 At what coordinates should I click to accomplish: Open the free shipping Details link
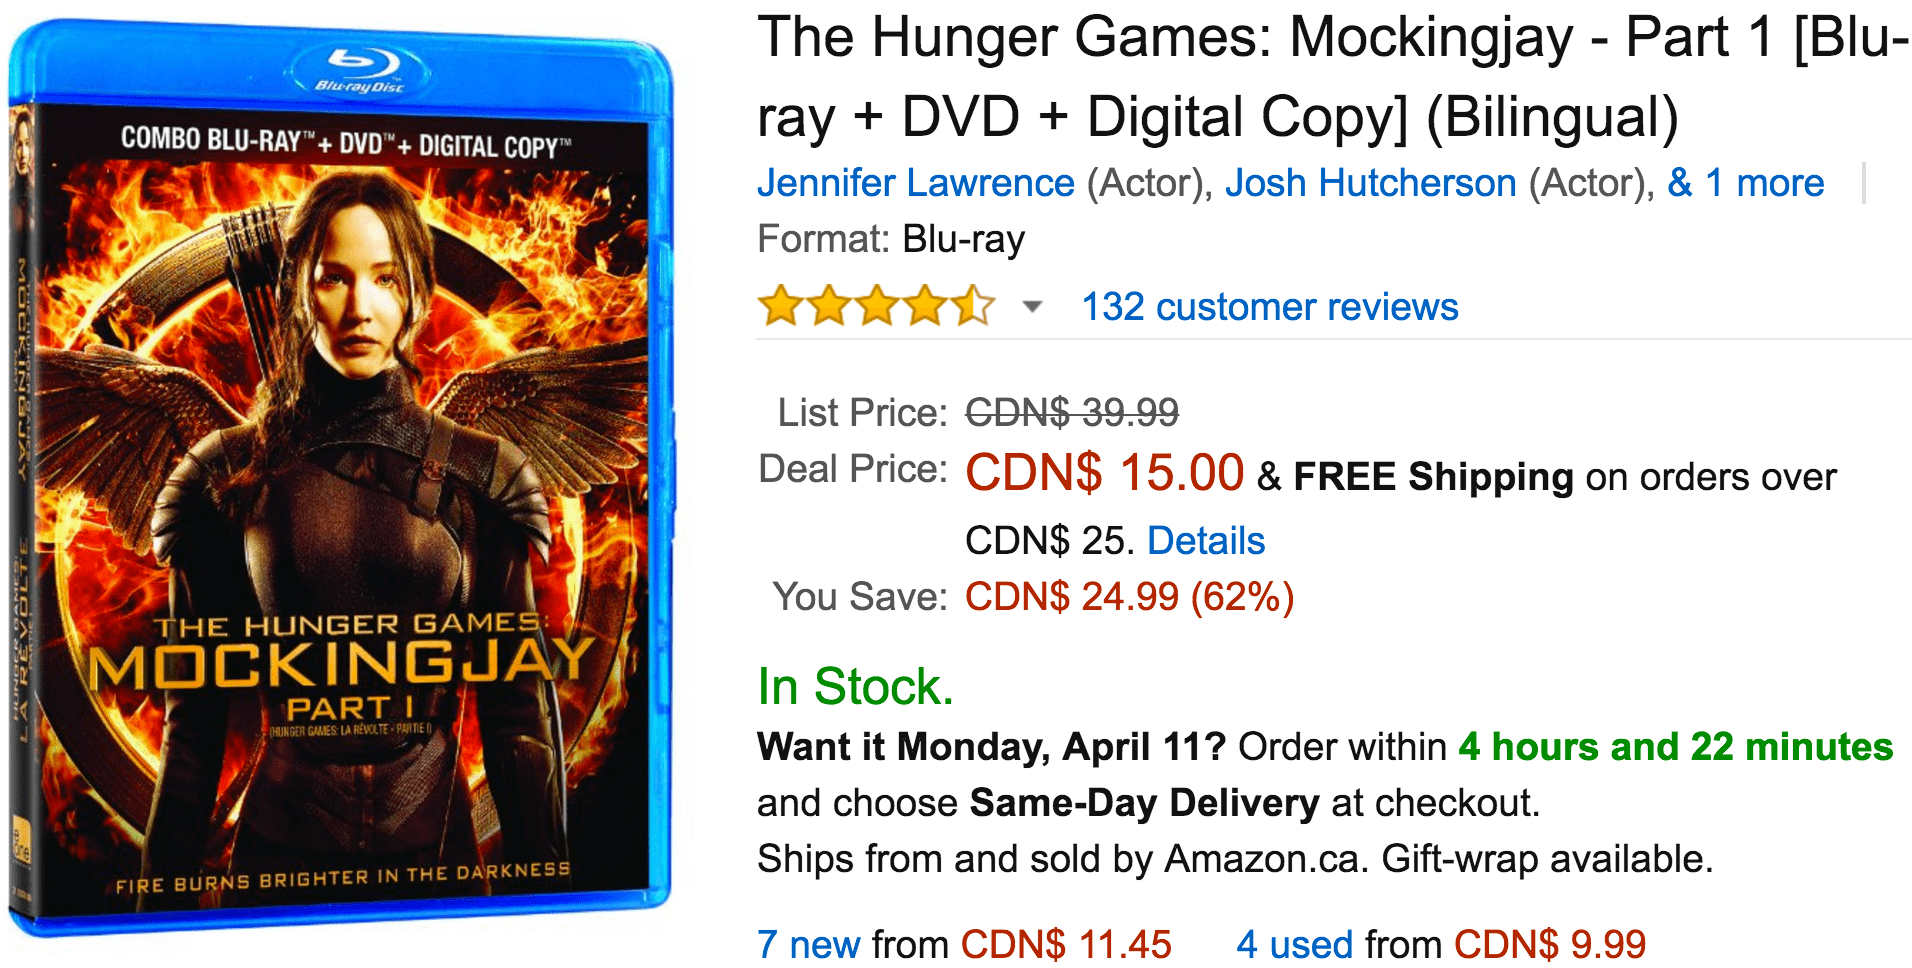[x=1206, y=541]
